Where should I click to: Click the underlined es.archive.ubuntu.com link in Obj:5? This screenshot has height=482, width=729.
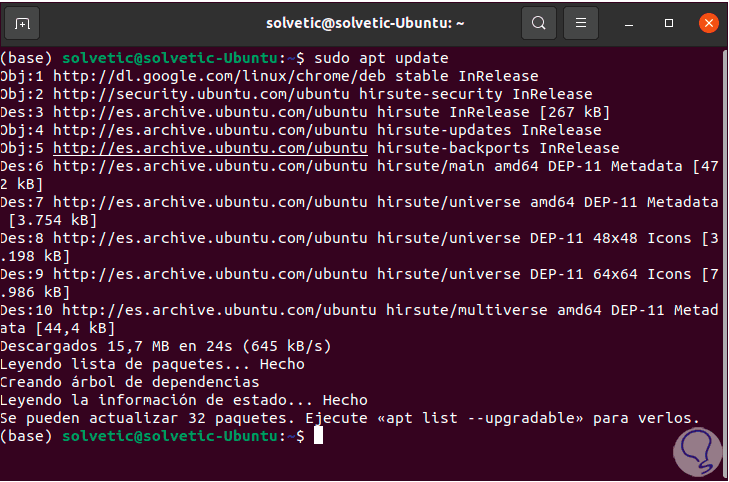click(x=210, y=148)
